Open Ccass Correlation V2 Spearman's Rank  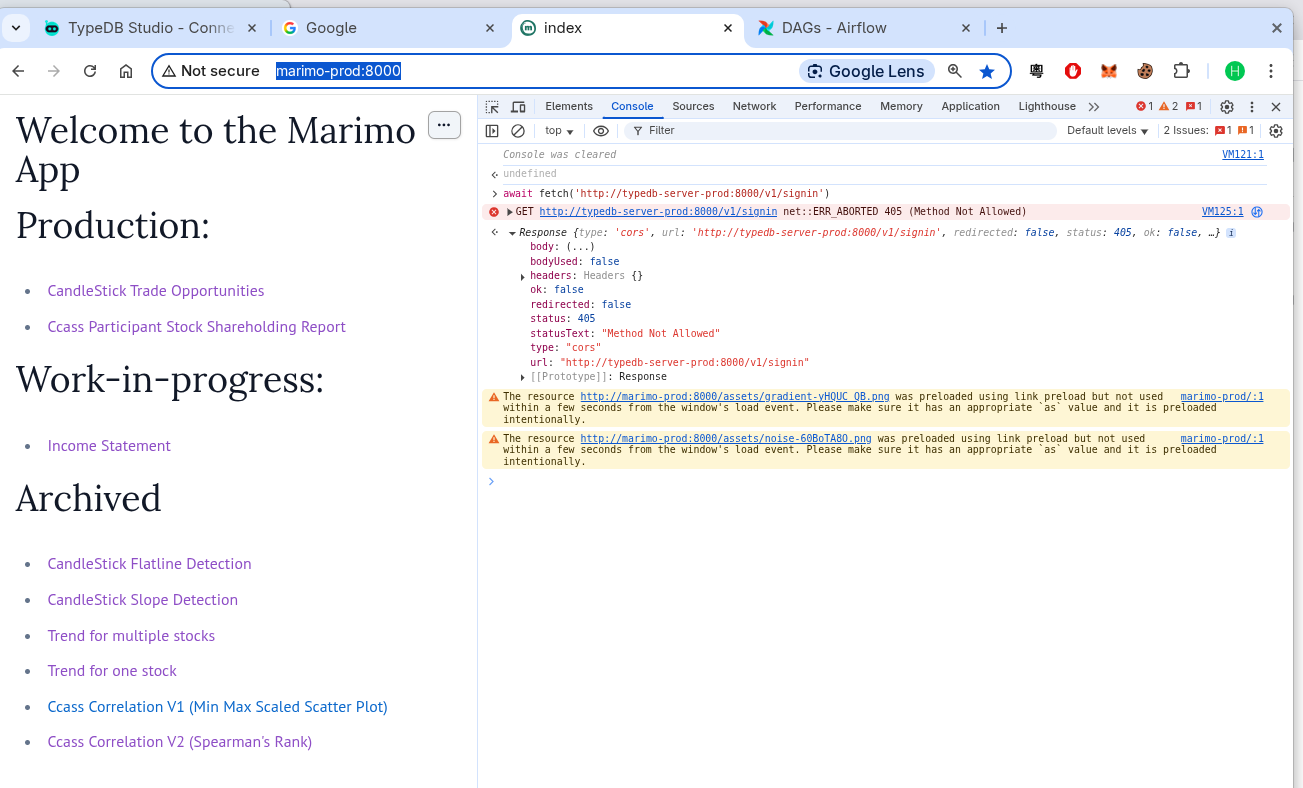point(180,742)
